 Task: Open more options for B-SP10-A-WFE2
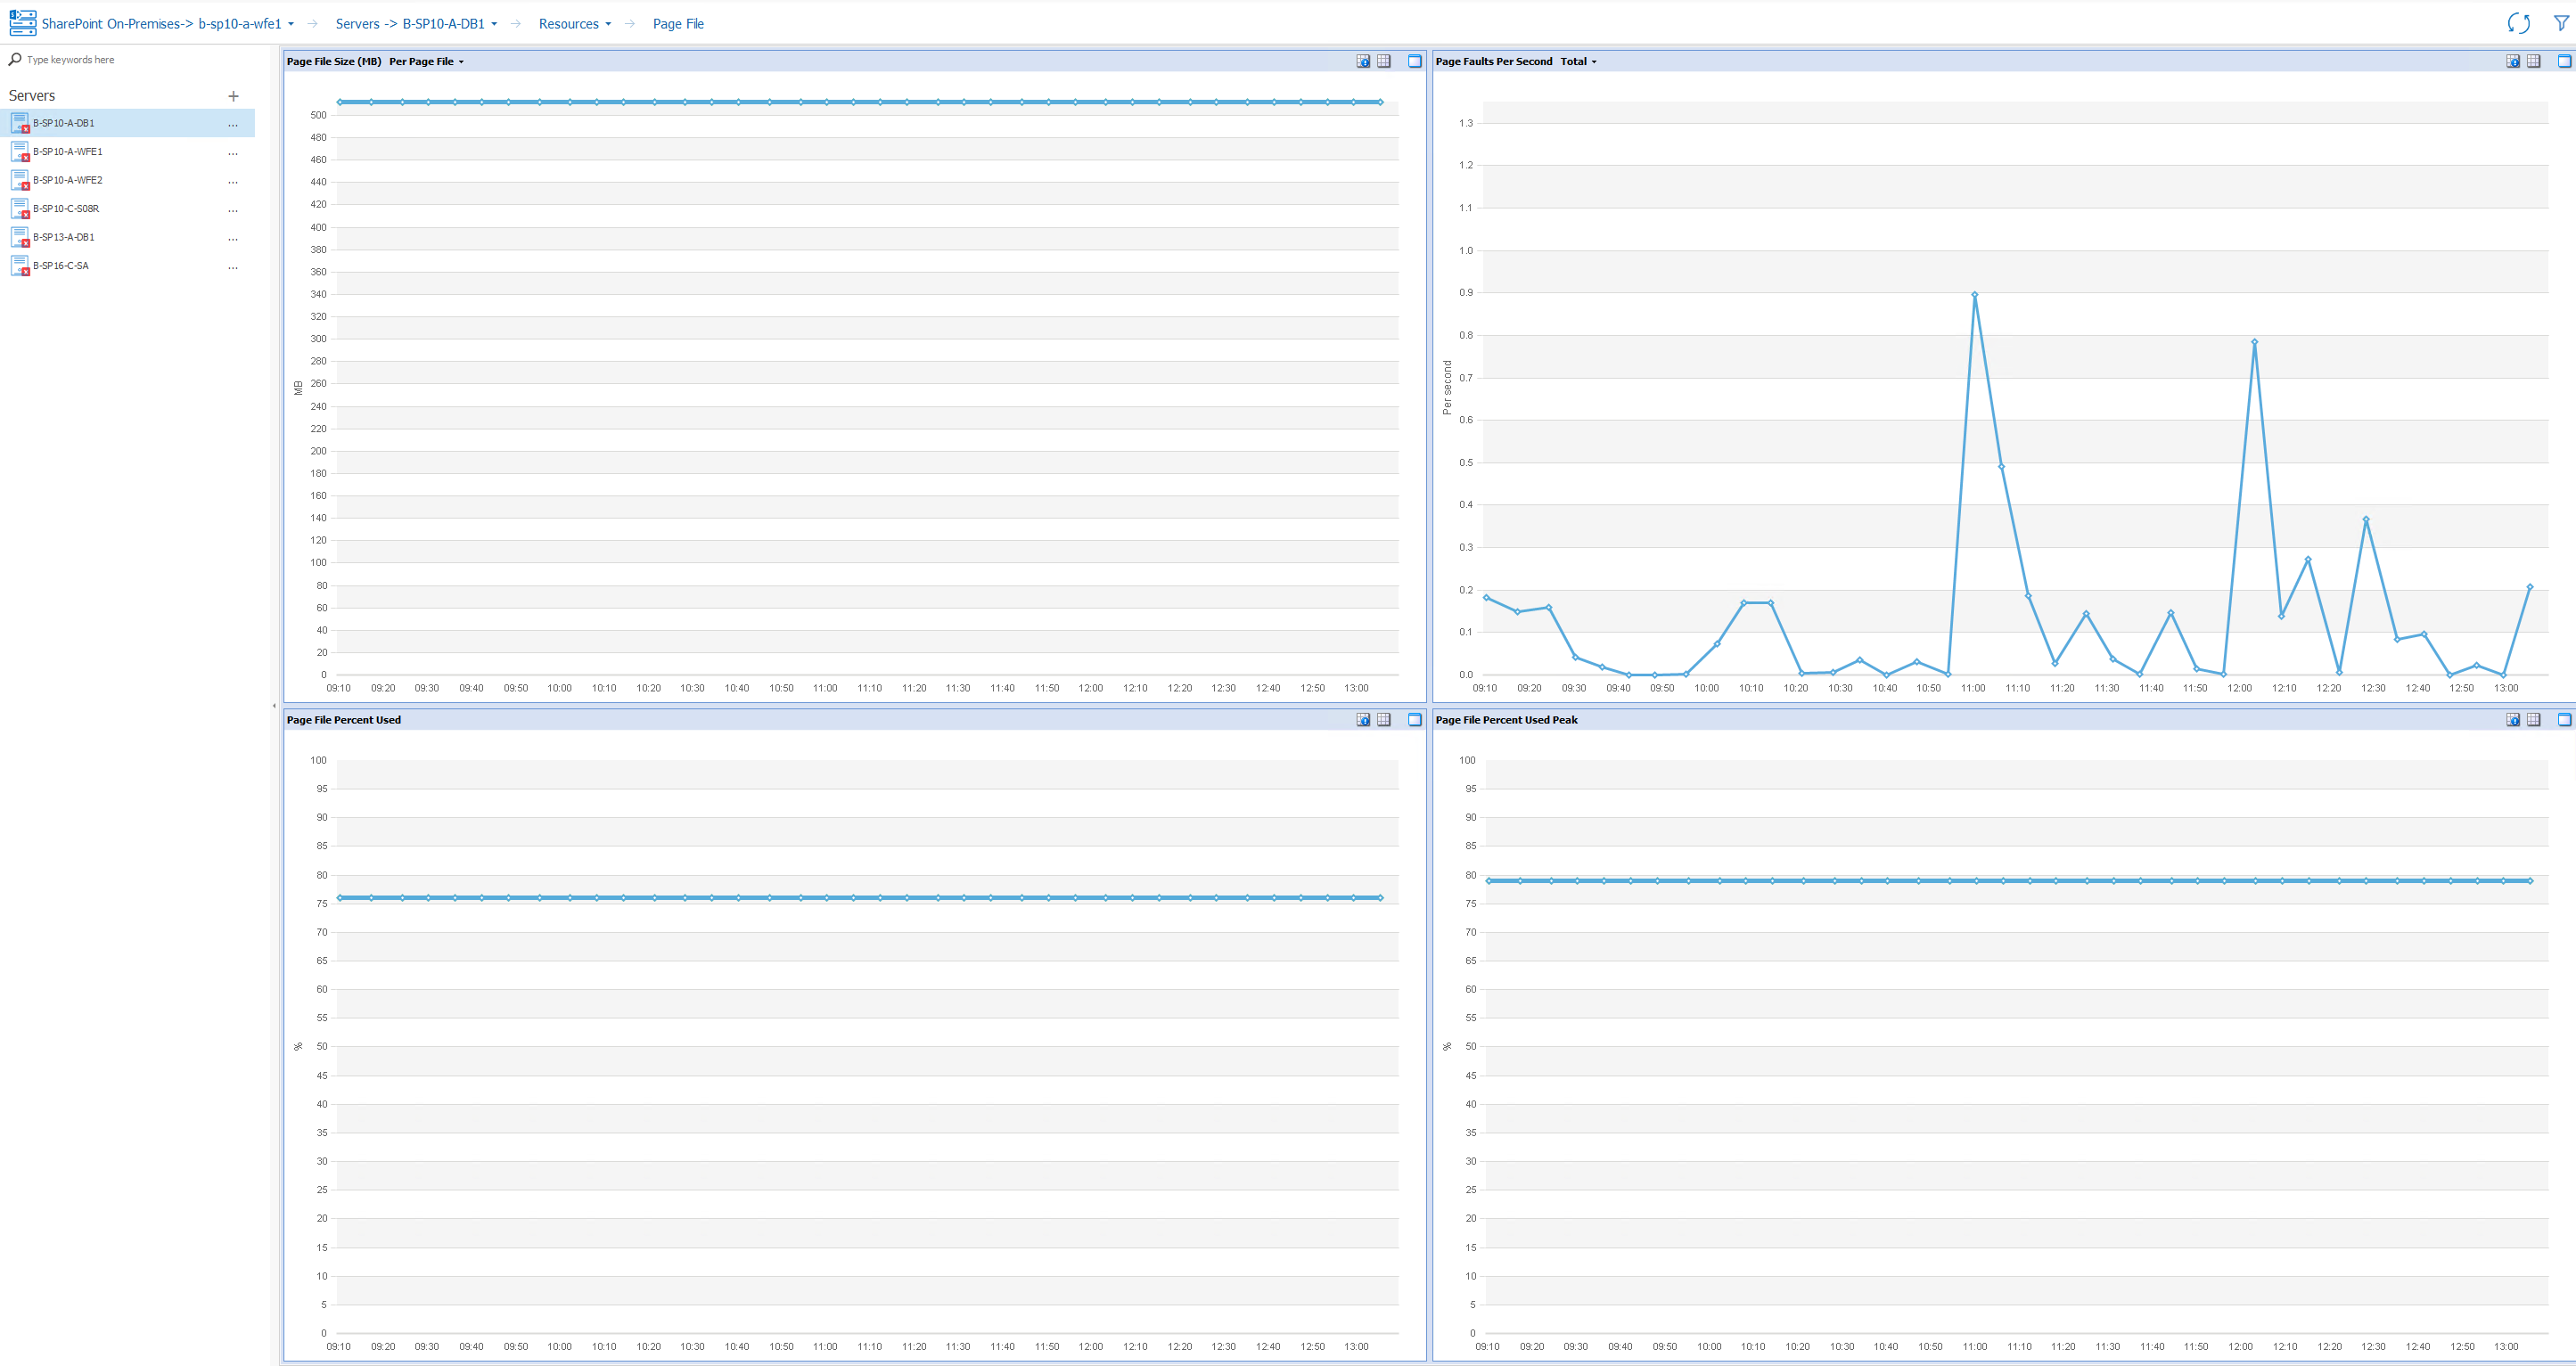233,181
